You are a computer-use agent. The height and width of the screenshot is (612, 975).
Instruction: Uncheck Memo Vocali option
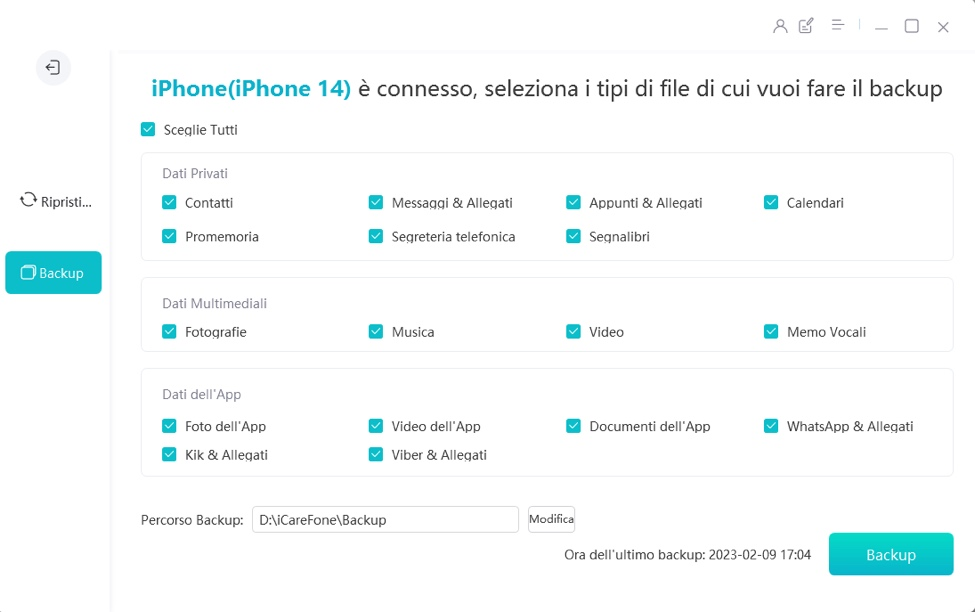(x=771, y=332)
